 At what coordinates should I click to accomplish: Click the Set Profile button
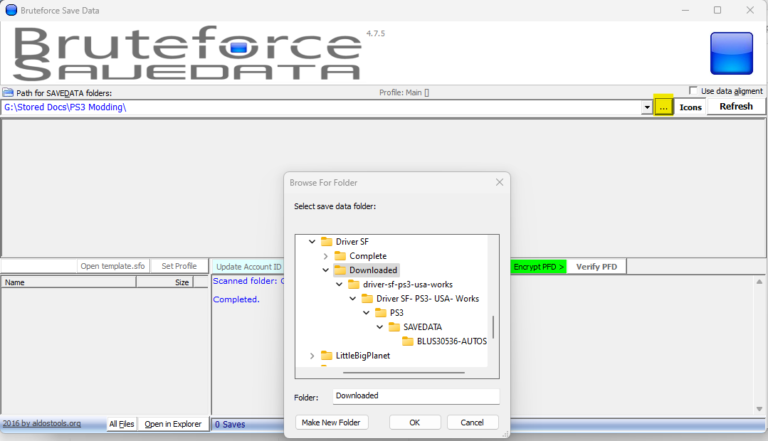pyautogui.click(x=179, y=266)
